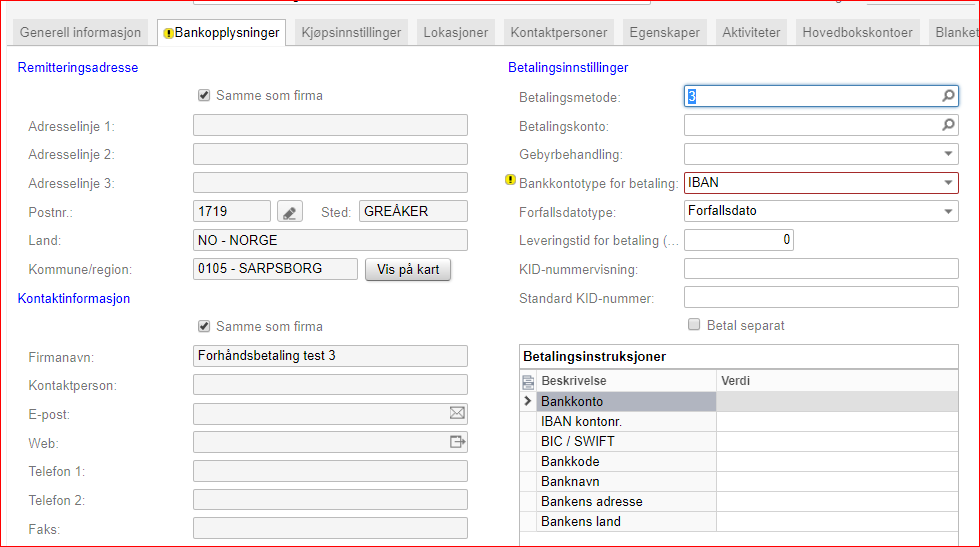Click the Kontaktperson field

pyautogui.click(x=330, y=384)
